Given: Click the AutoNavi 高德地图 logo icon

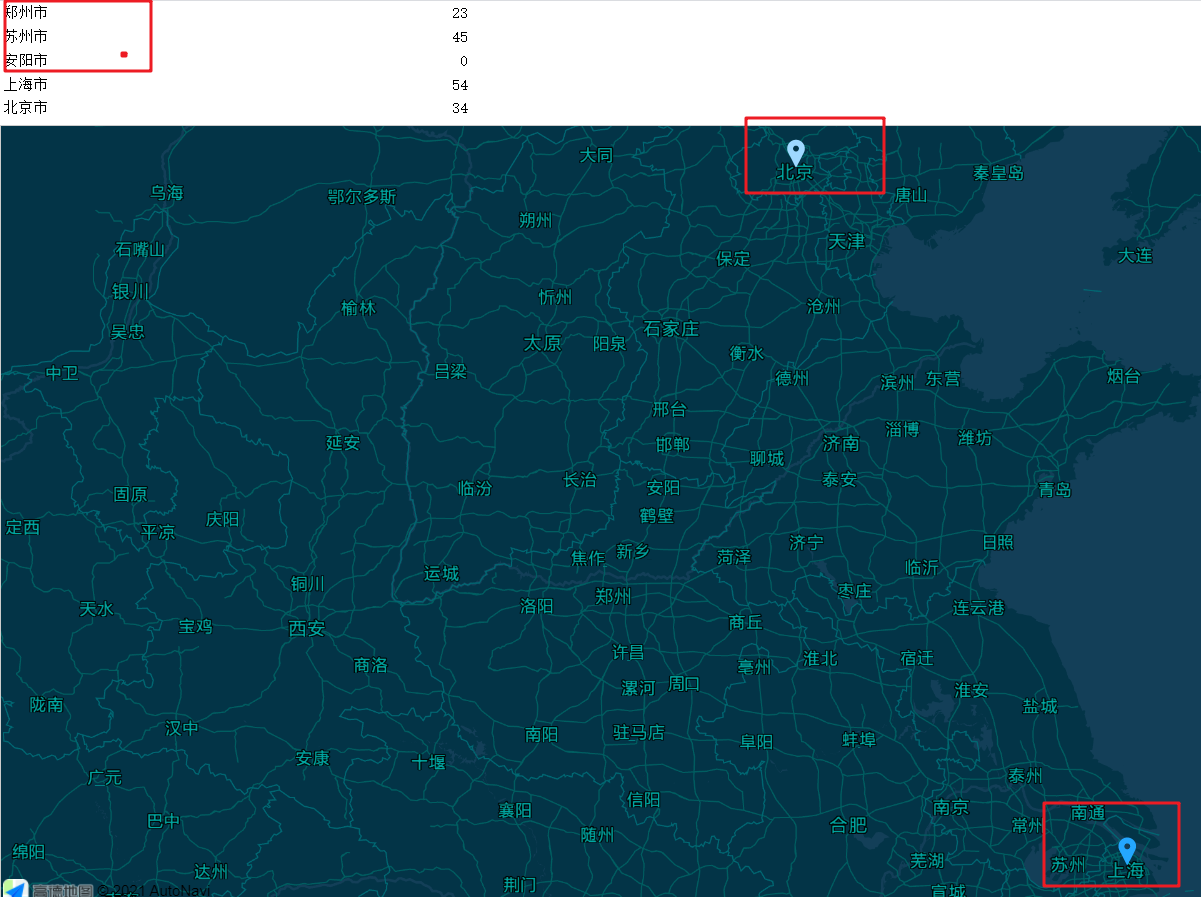Looking at the screenshot, I should click(15, 889).
